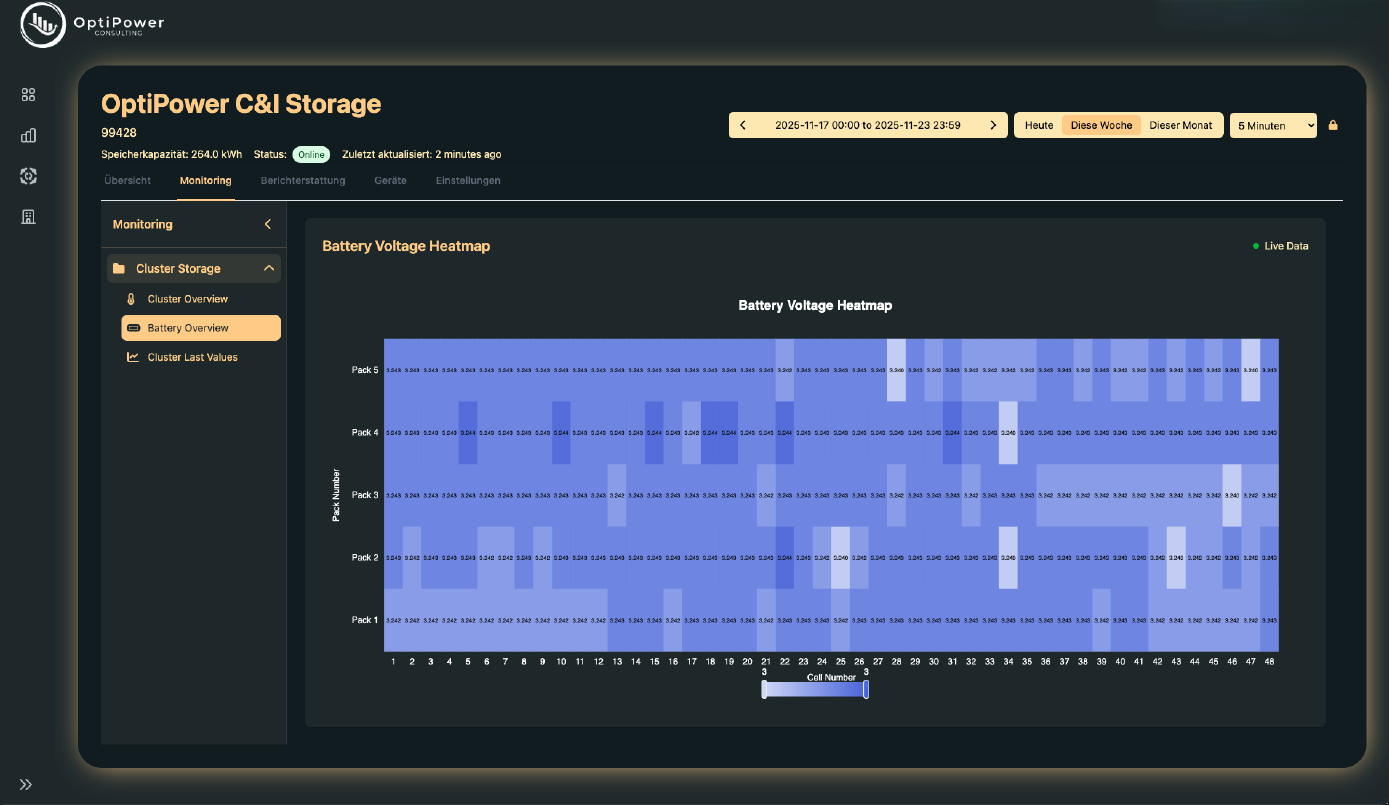Go to previous date range arrow

point(743,125)
